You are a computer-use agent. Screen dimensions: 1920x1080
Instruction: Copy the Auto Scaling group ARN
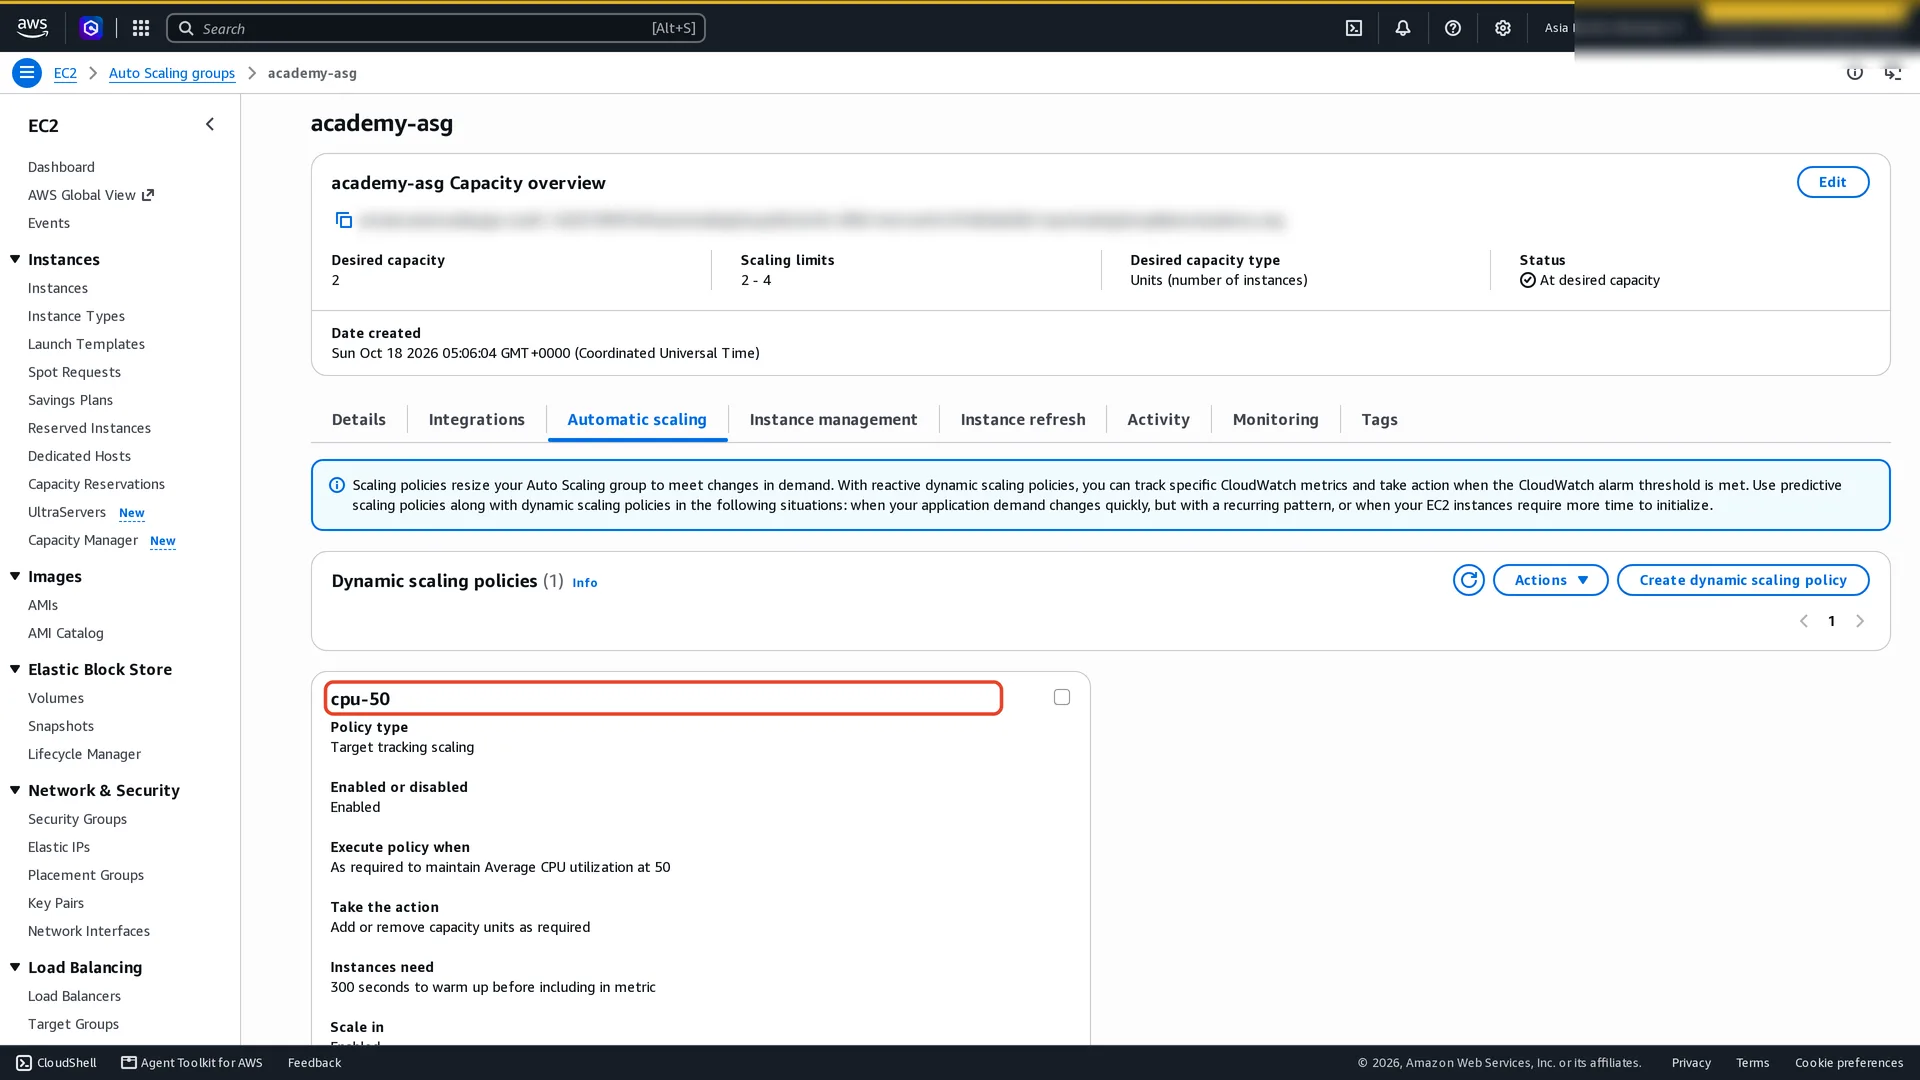coord(344,220)
